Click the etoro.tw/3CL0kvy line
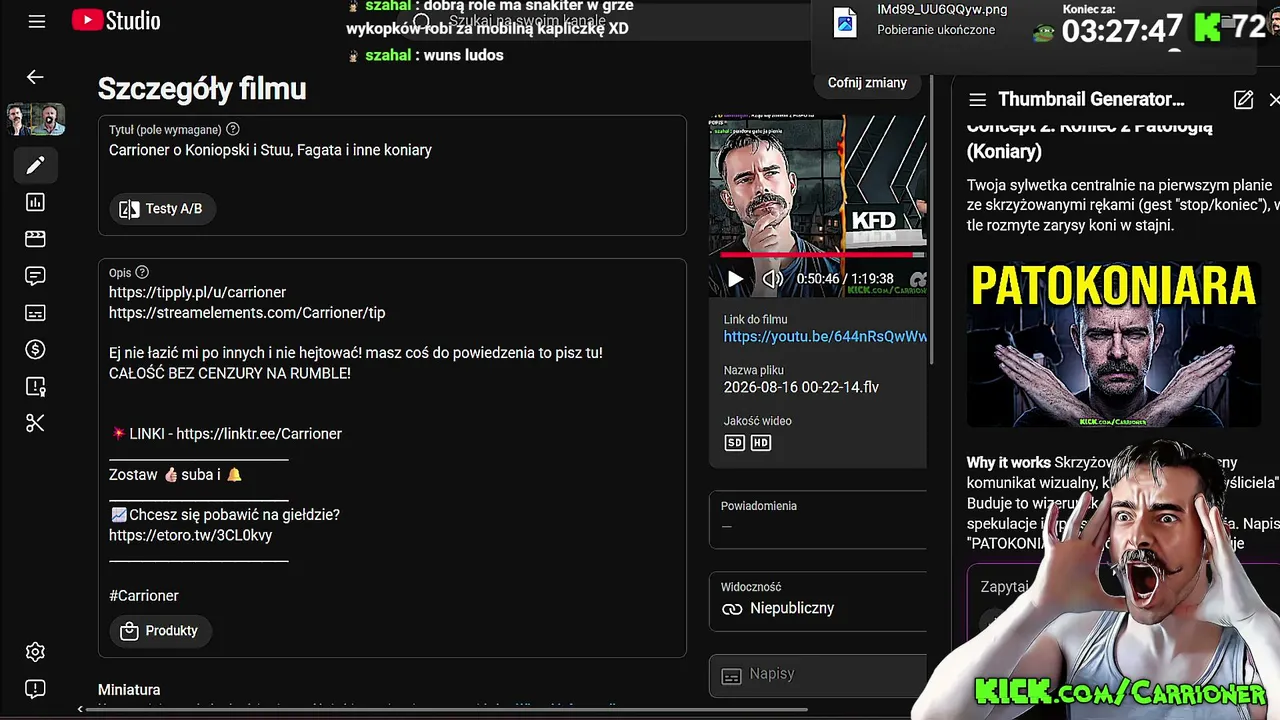This screenshot has height=720, width=1280. click(191, 535)
